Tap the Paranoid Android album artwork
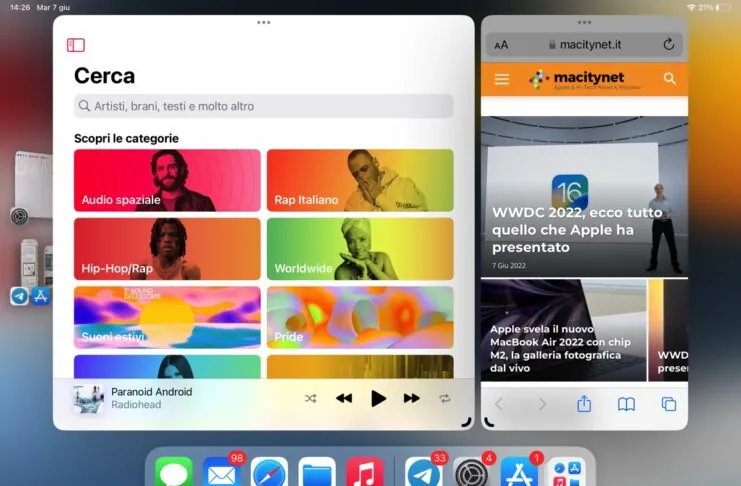 pos(89,399)
